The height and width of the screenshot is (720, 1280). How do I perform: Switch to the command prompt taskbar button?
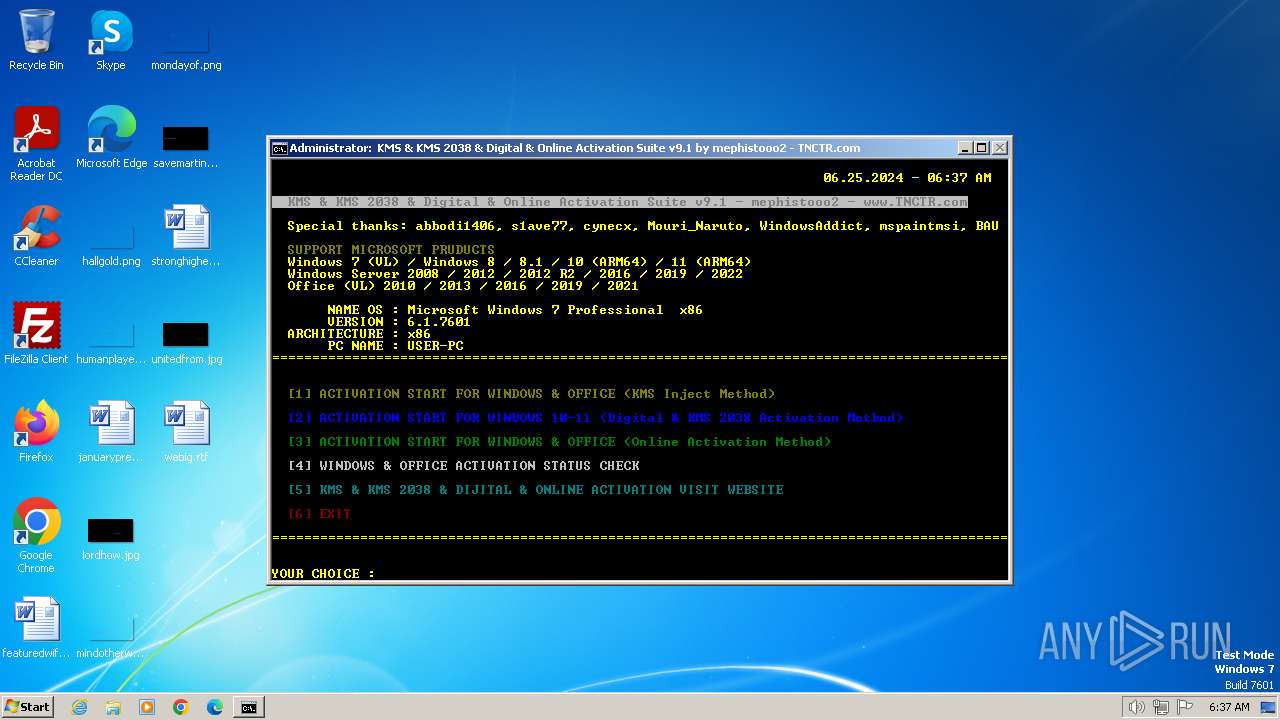tap(249, 707)
